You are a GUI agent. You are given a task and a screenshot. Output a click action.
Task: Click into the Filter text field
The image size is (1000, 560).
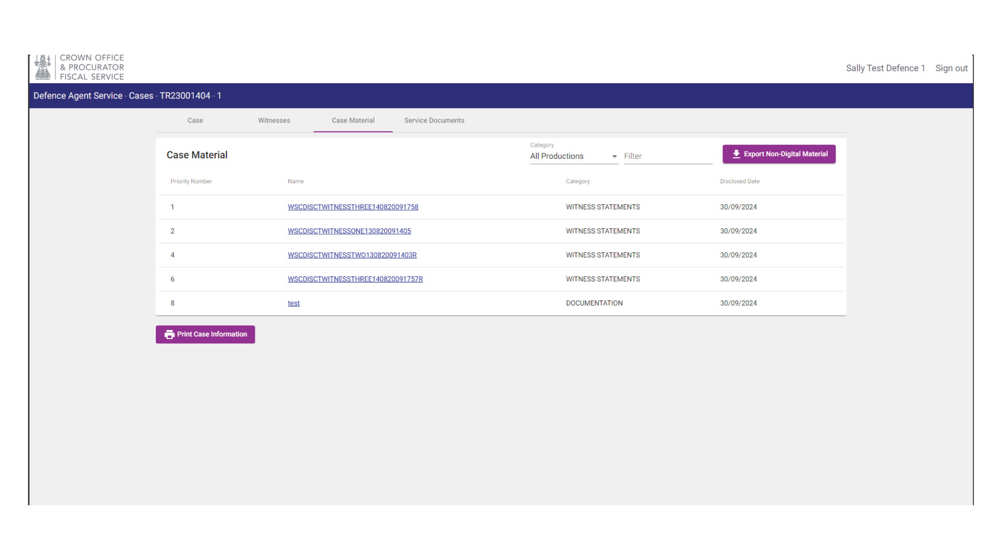(x=666, y=156)
